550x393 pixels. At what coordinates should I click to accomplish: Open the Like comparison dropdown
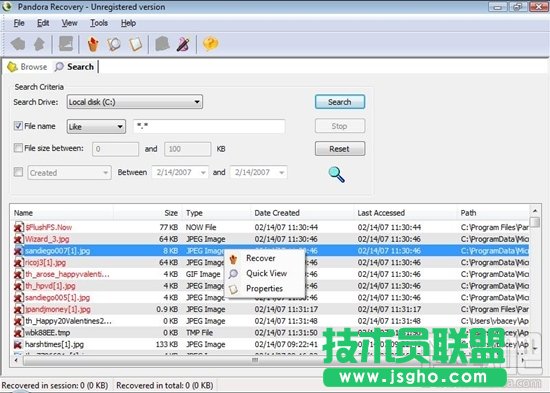coord(96,126)
